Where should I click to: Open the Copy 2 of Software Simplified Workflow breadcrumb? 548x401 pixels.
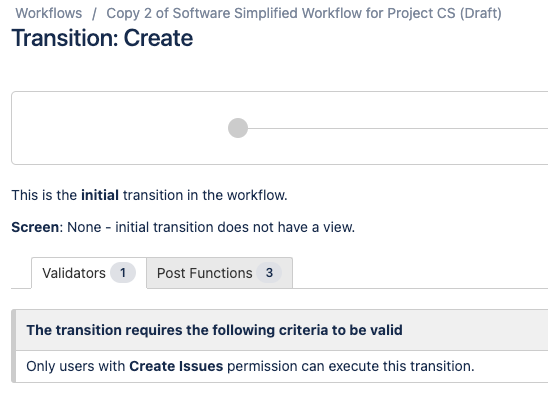[x=304, y=13]
